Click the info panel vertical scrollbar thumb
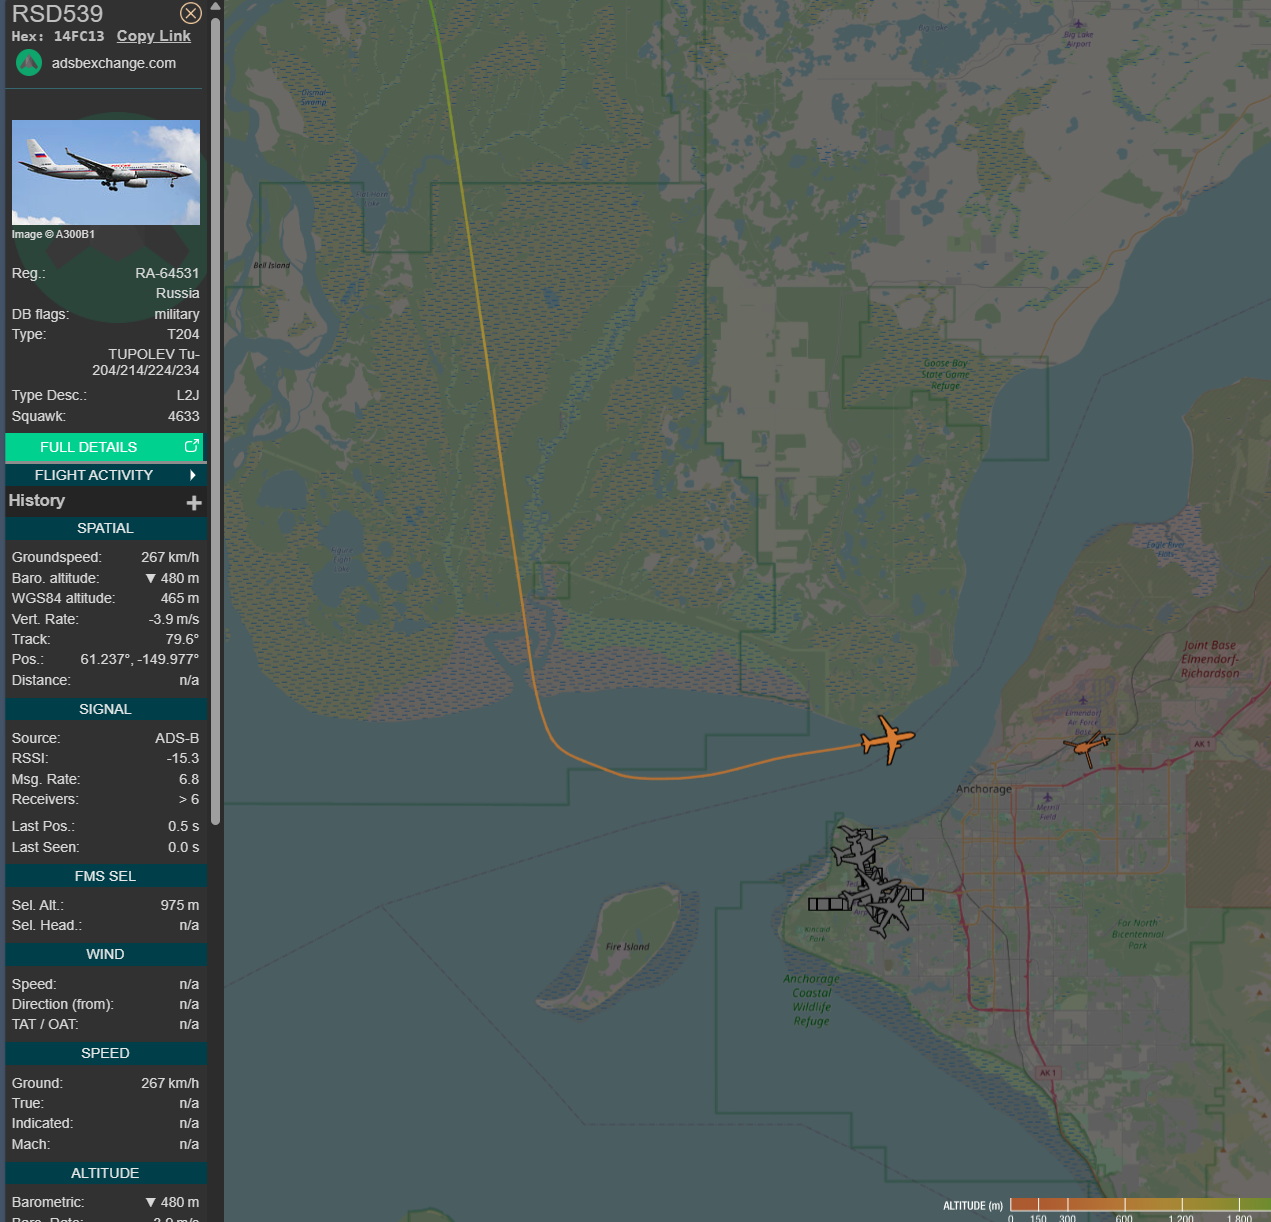The width and height of the screenshot is (1271, 1222). [x=216, y=420]
